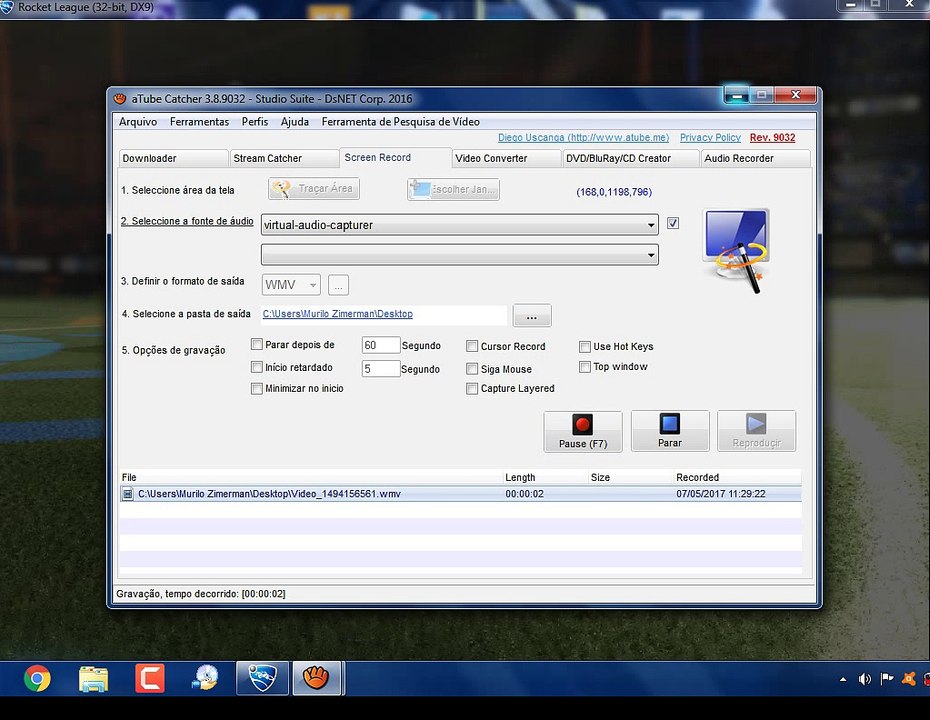Click the Length column header
Image resolution: width=930 pixels, height=720 pixels.
545,477
